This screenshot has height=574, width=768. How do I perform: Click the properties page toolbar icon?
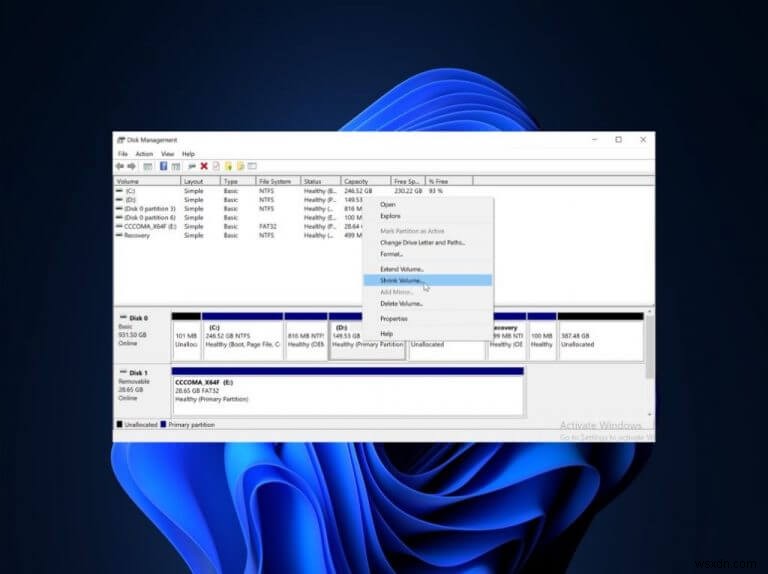pos(216,167)
